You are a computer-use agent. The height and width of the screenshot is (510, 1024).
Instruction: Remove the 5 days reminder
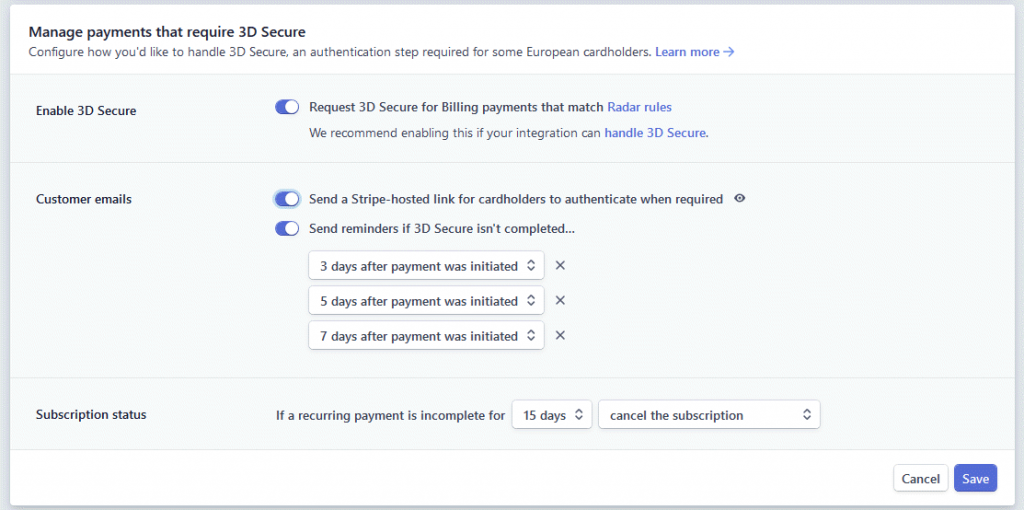560,301
